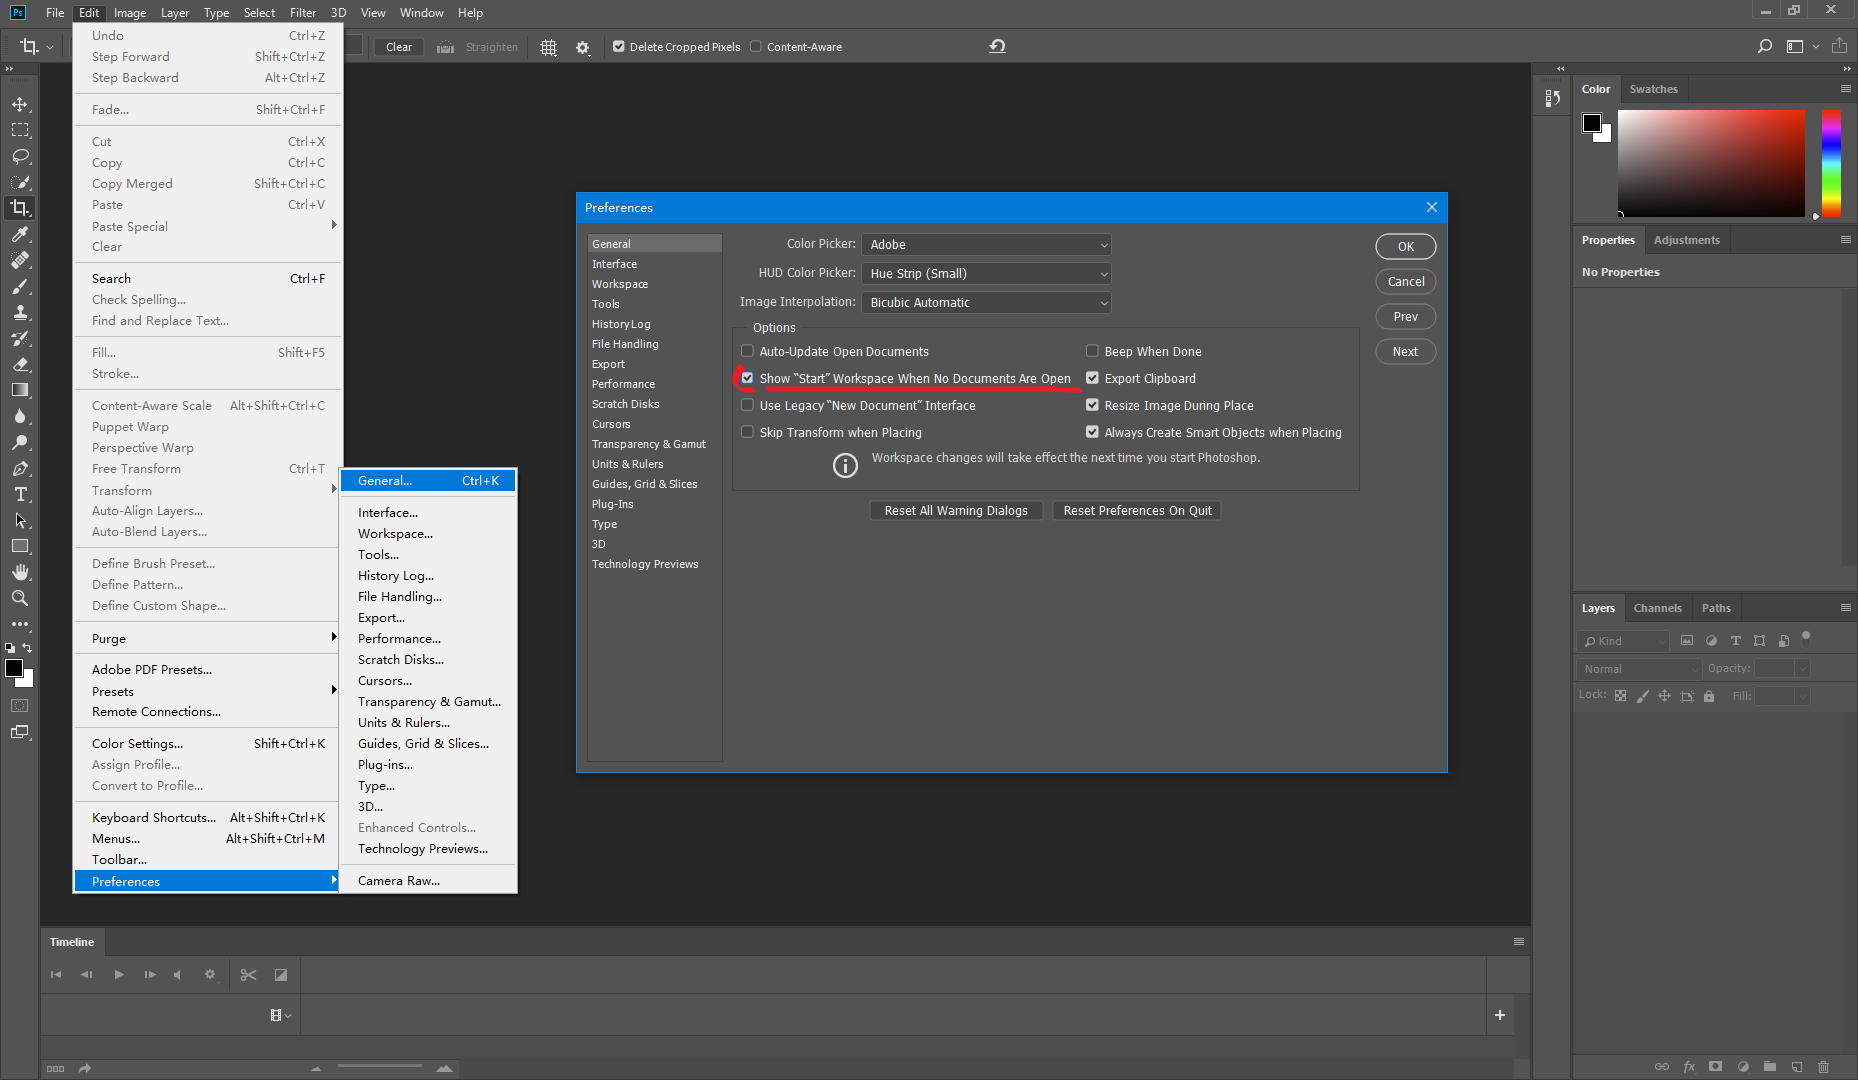Switch to the Channels tab
This screenshot has height=1080, width=1858.
coord(1657,607)
